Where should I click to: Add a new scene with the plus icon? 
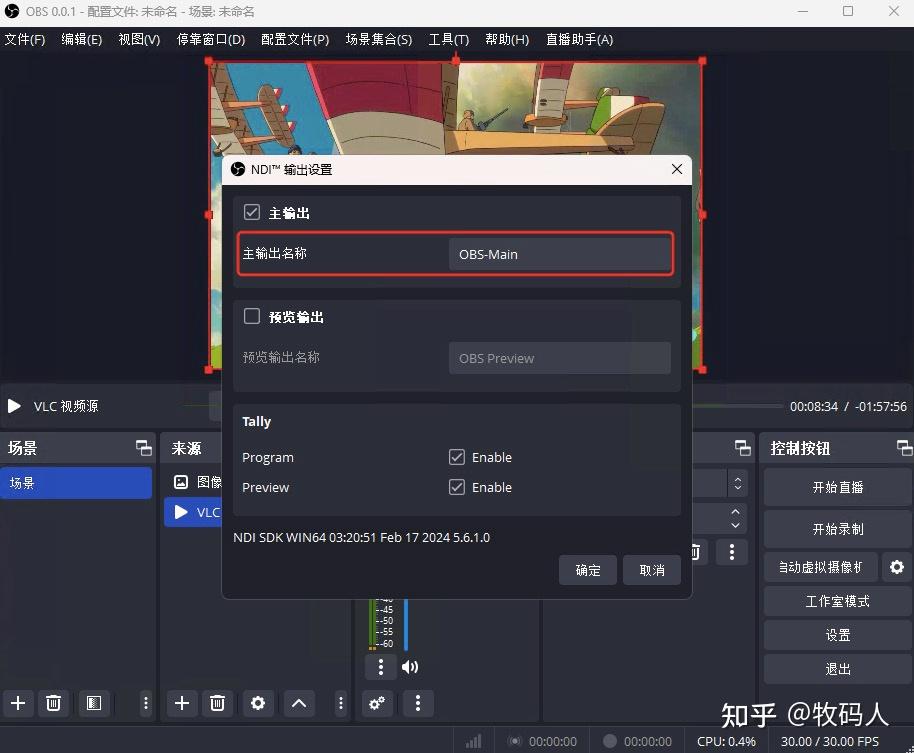click(17, 703)
